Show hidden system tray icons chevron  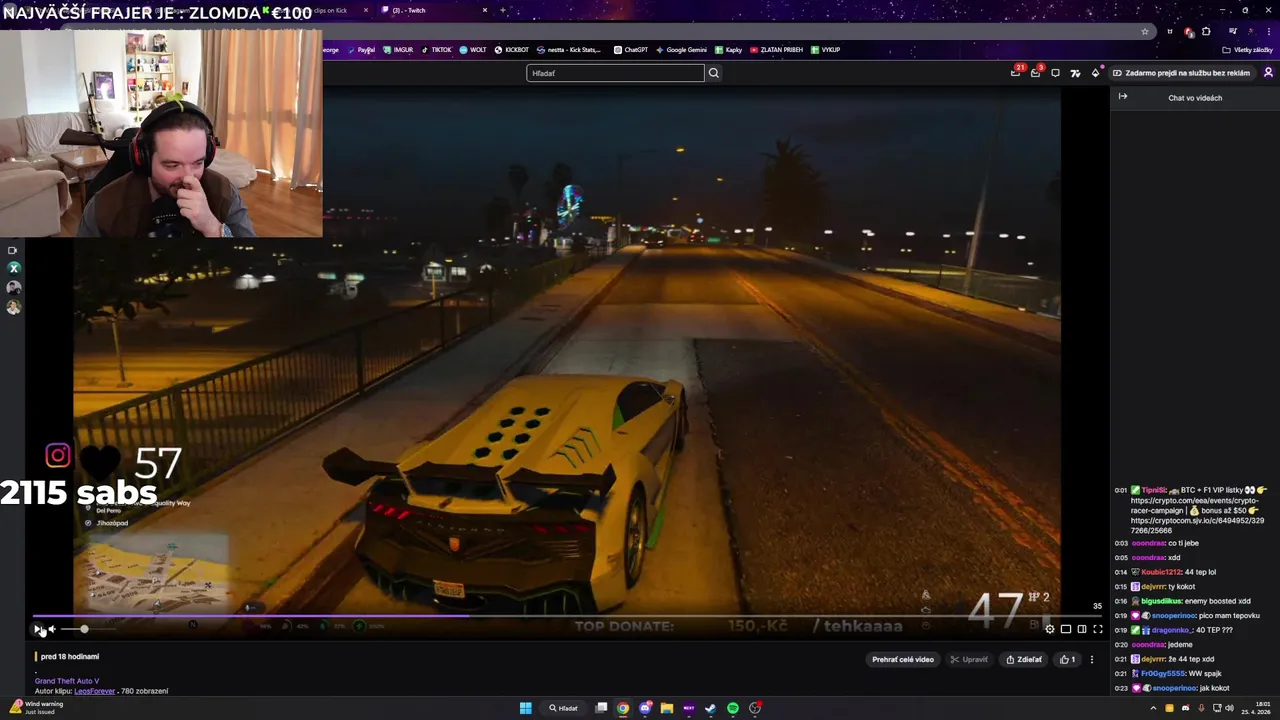[x=1153, y=708]
